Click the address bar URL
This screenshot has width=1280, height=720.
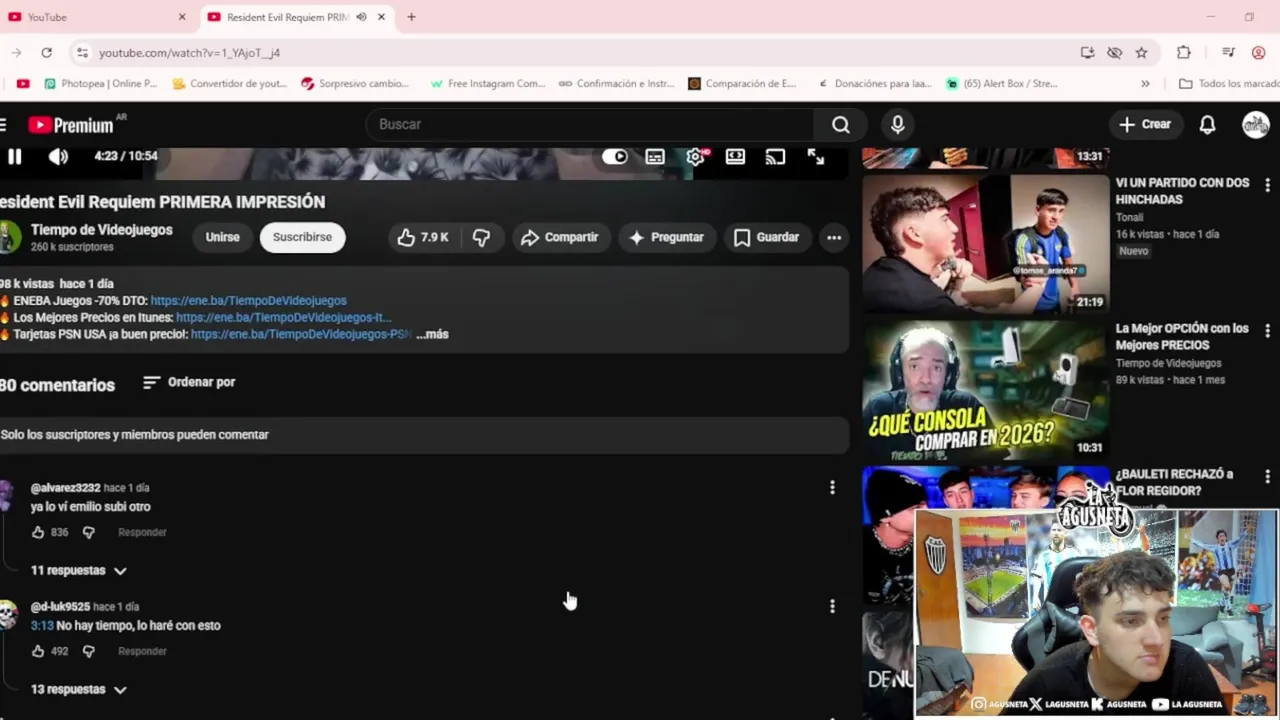click(189, 52)
